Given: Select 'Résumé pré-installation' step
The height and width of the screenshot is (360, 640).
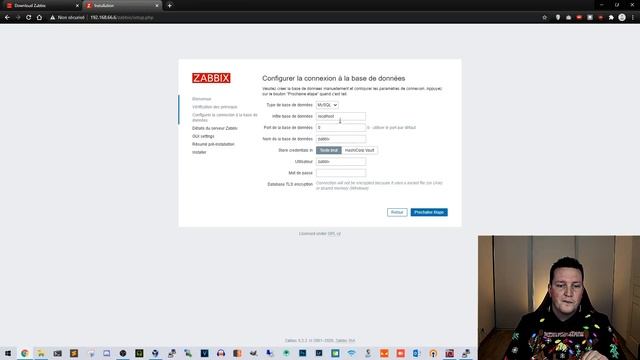Looking at the screenshot, I should [x=213, y=144].
